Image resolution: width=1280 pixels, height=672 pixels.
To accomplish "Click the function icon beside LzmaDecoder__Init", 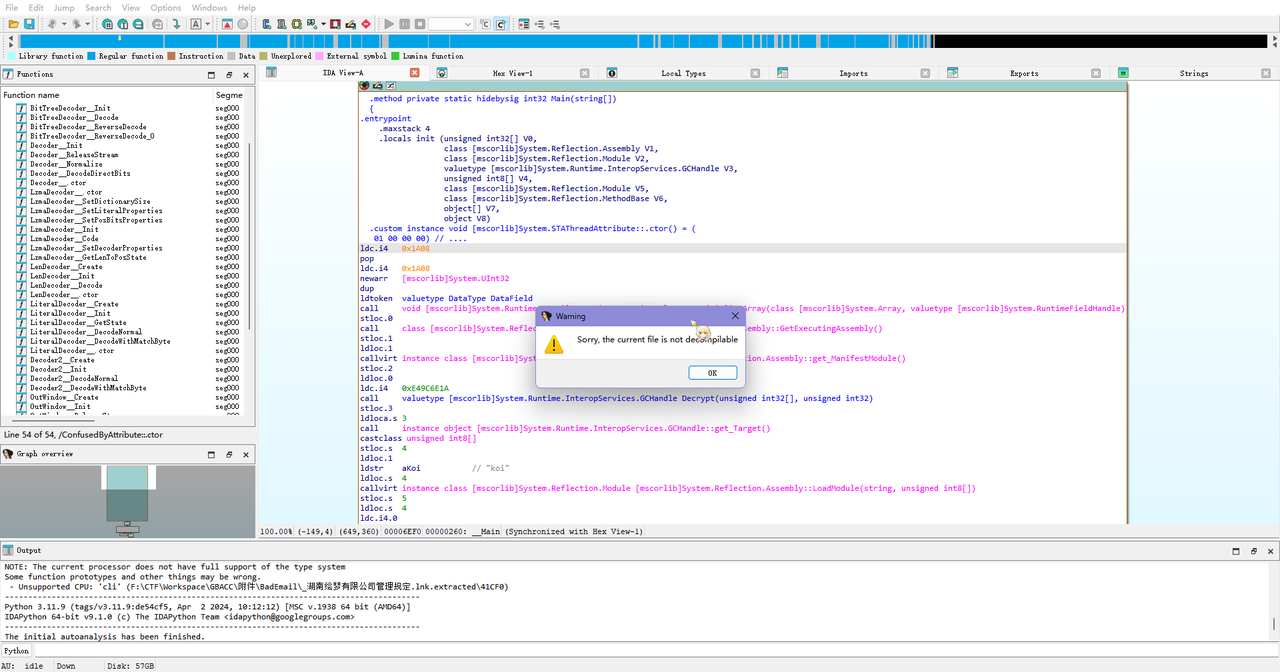I will pos(21,229).
